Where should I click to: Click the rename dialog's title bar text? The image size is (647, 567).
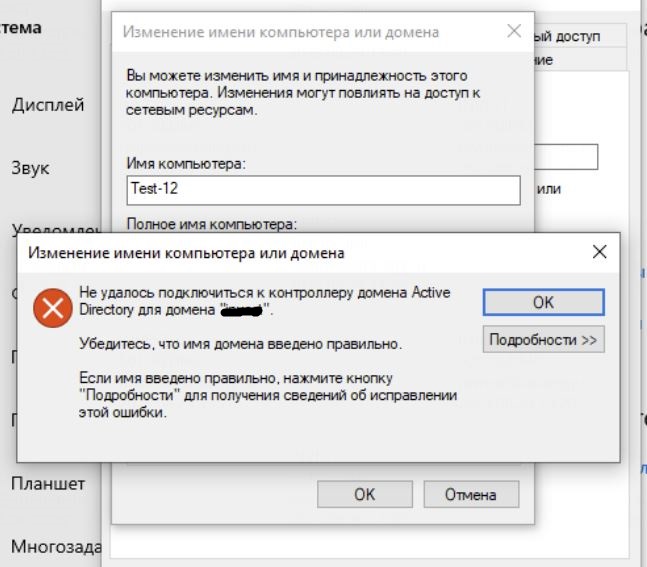point(280,32)
